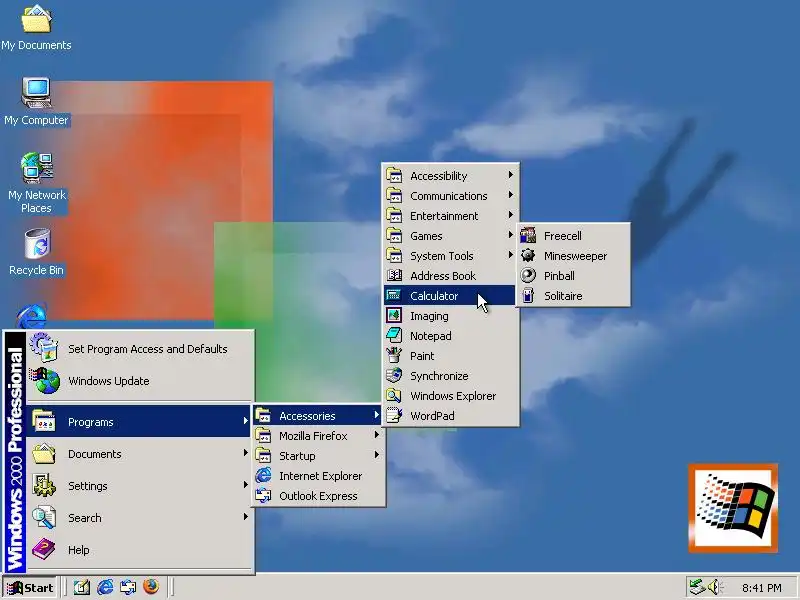Launch Outlook Express from quick launch bar
The image size is (800, 600).
(x=128, y=587)
